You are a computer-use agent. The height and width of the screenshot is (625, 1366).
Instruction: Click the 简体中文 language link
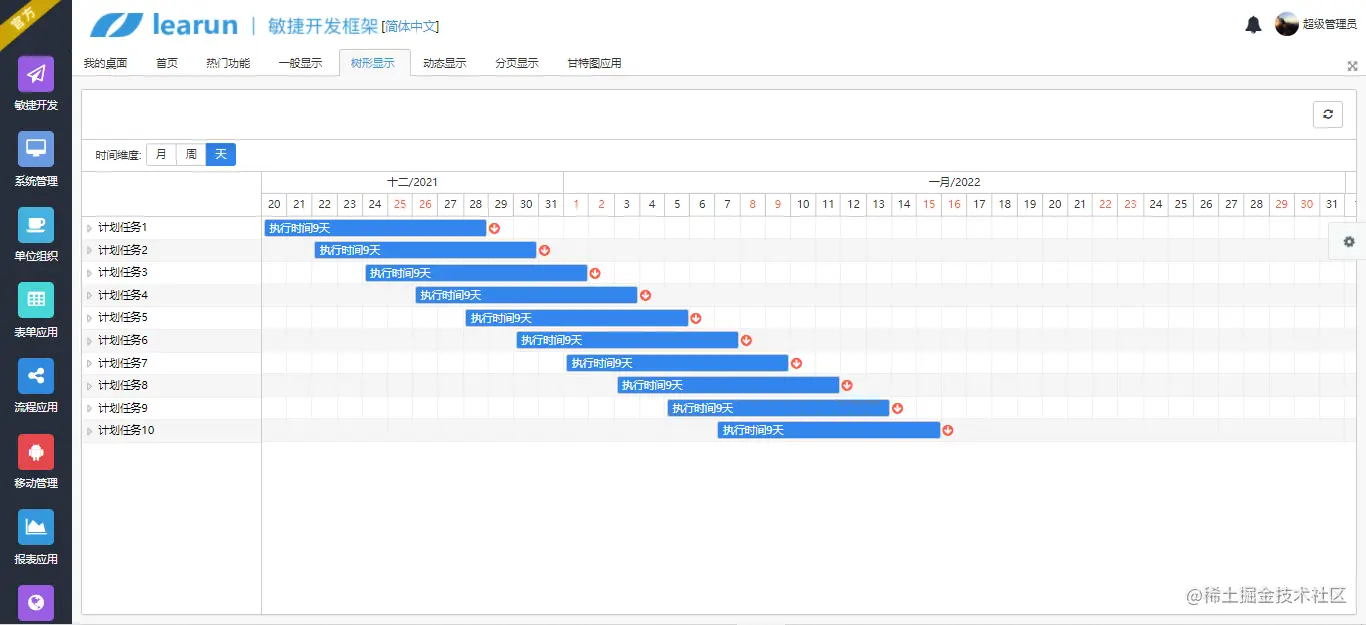point(410,27)
